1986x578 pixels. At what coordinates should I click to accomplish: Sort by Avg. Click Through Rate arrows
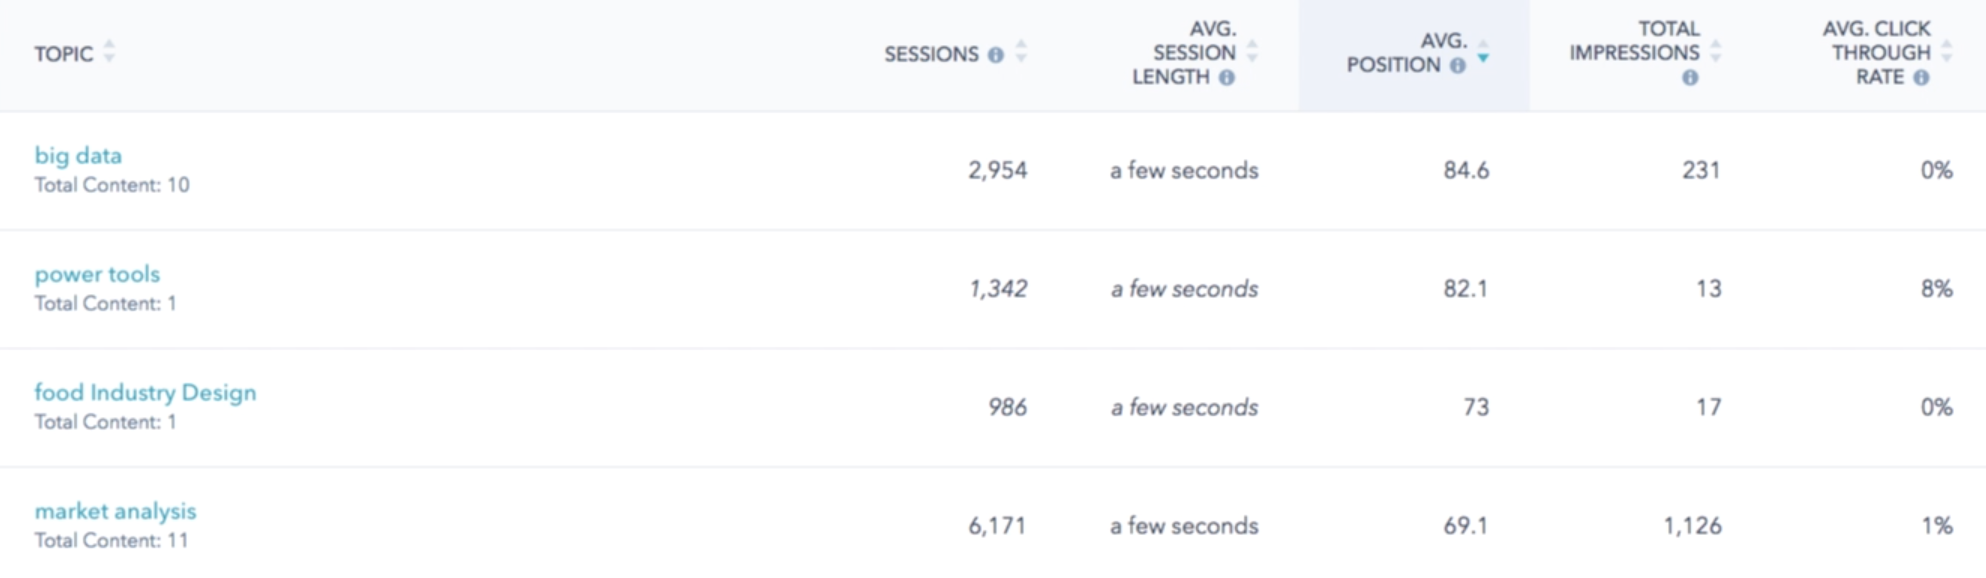click(x=1946, y=51)
